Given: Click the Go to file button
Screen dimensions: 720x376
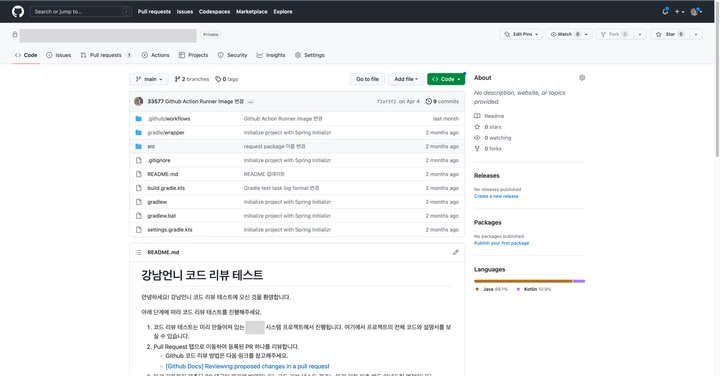Looking at the screenshot, I should (x=367, y=79).
